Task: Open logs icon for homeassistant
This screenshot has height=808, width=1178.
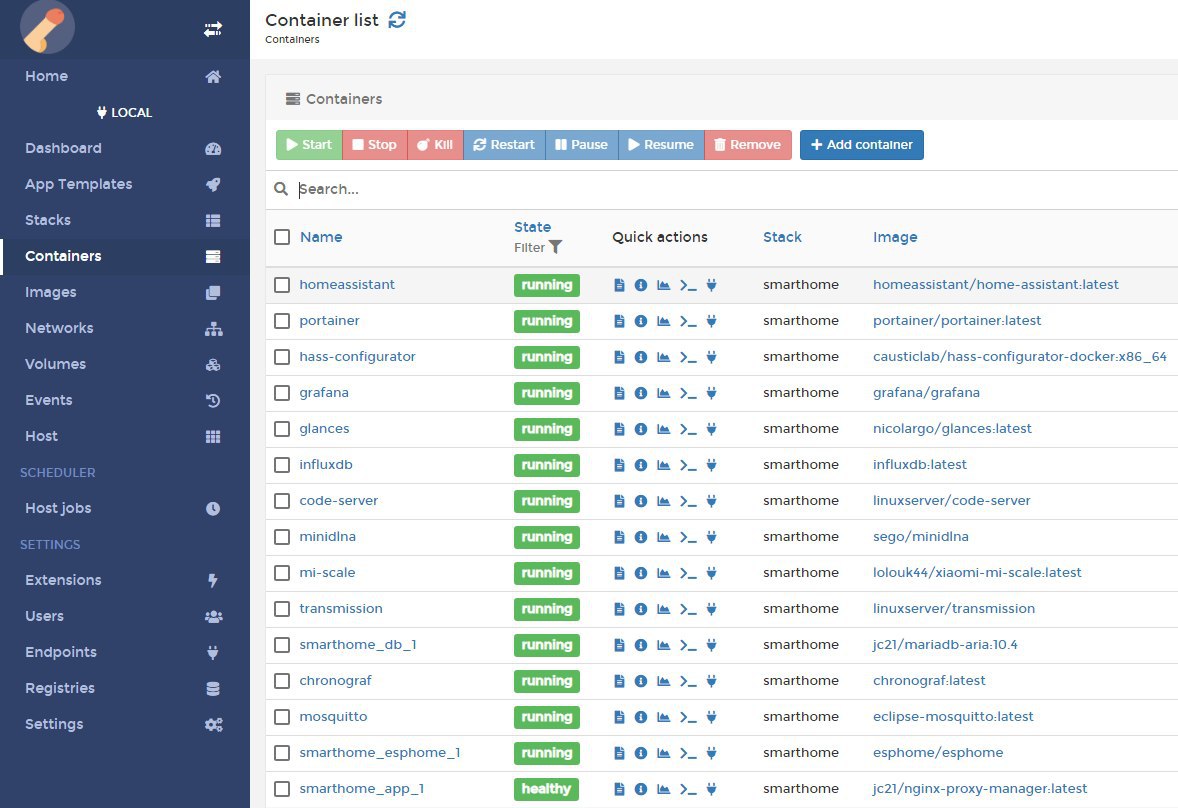Action: pyautogui.click(x=619, y=285)
